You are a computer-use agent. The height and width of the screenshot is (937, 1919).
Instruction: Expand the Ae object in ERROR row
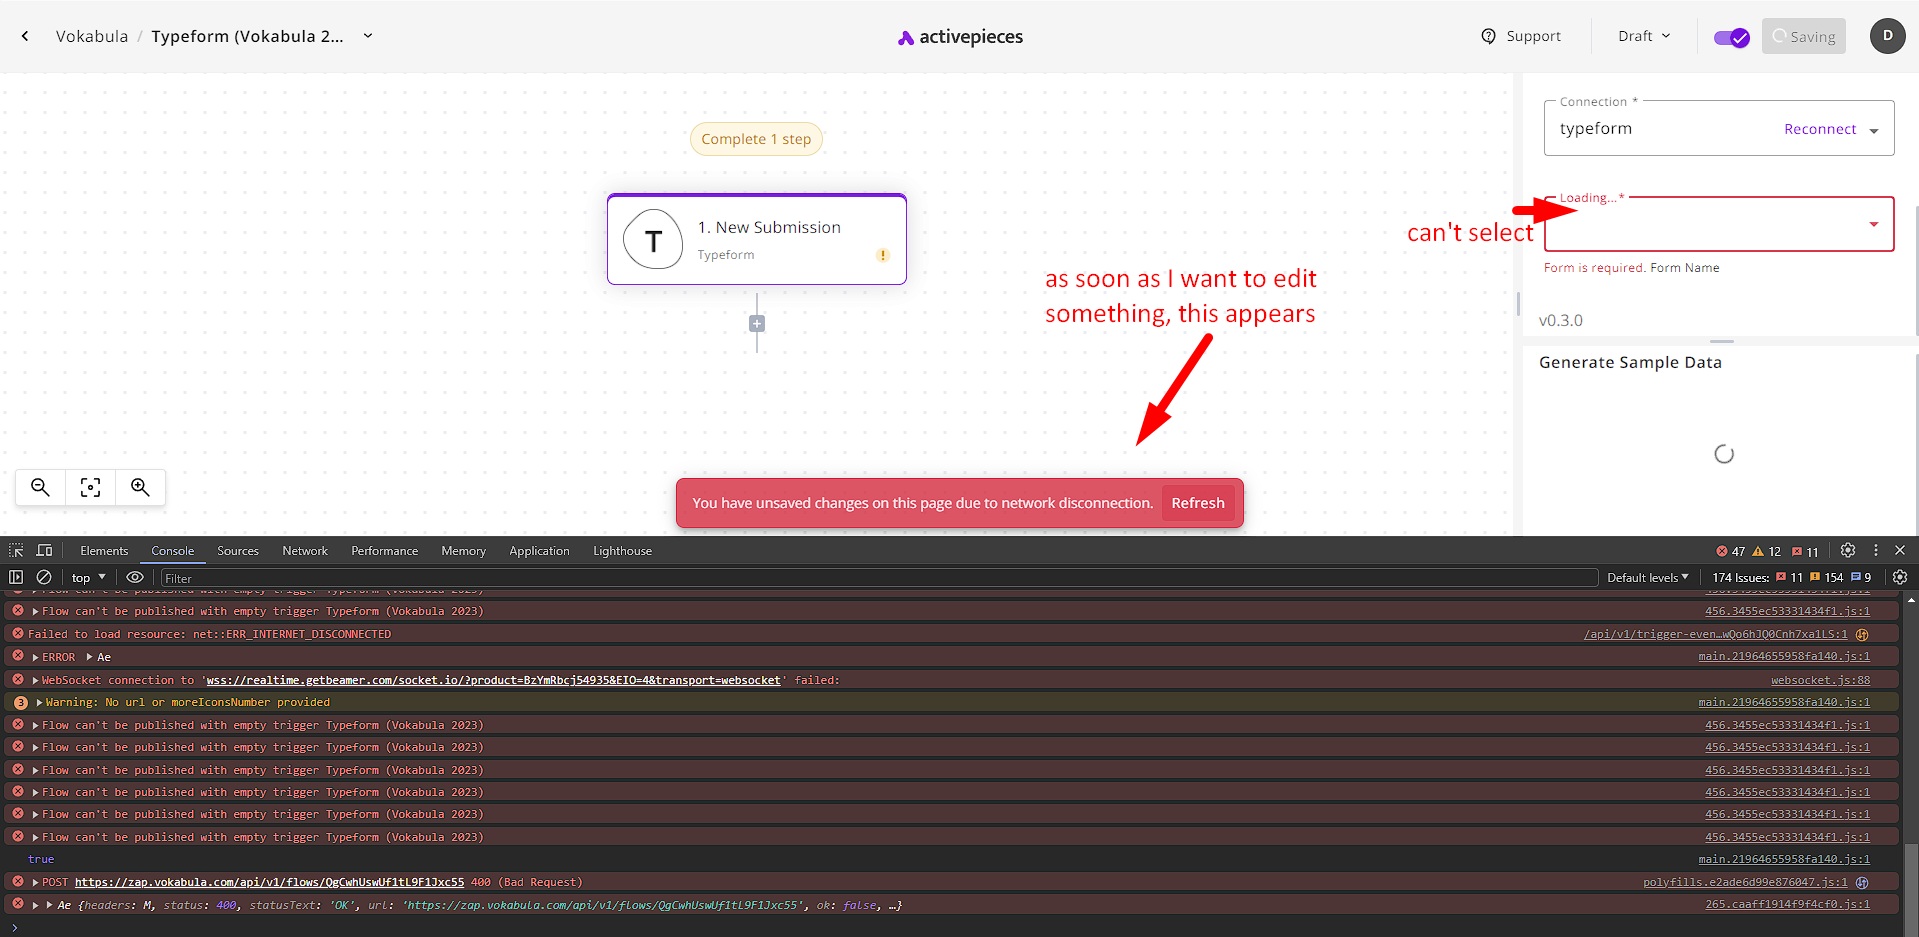[x=90, y=657]
